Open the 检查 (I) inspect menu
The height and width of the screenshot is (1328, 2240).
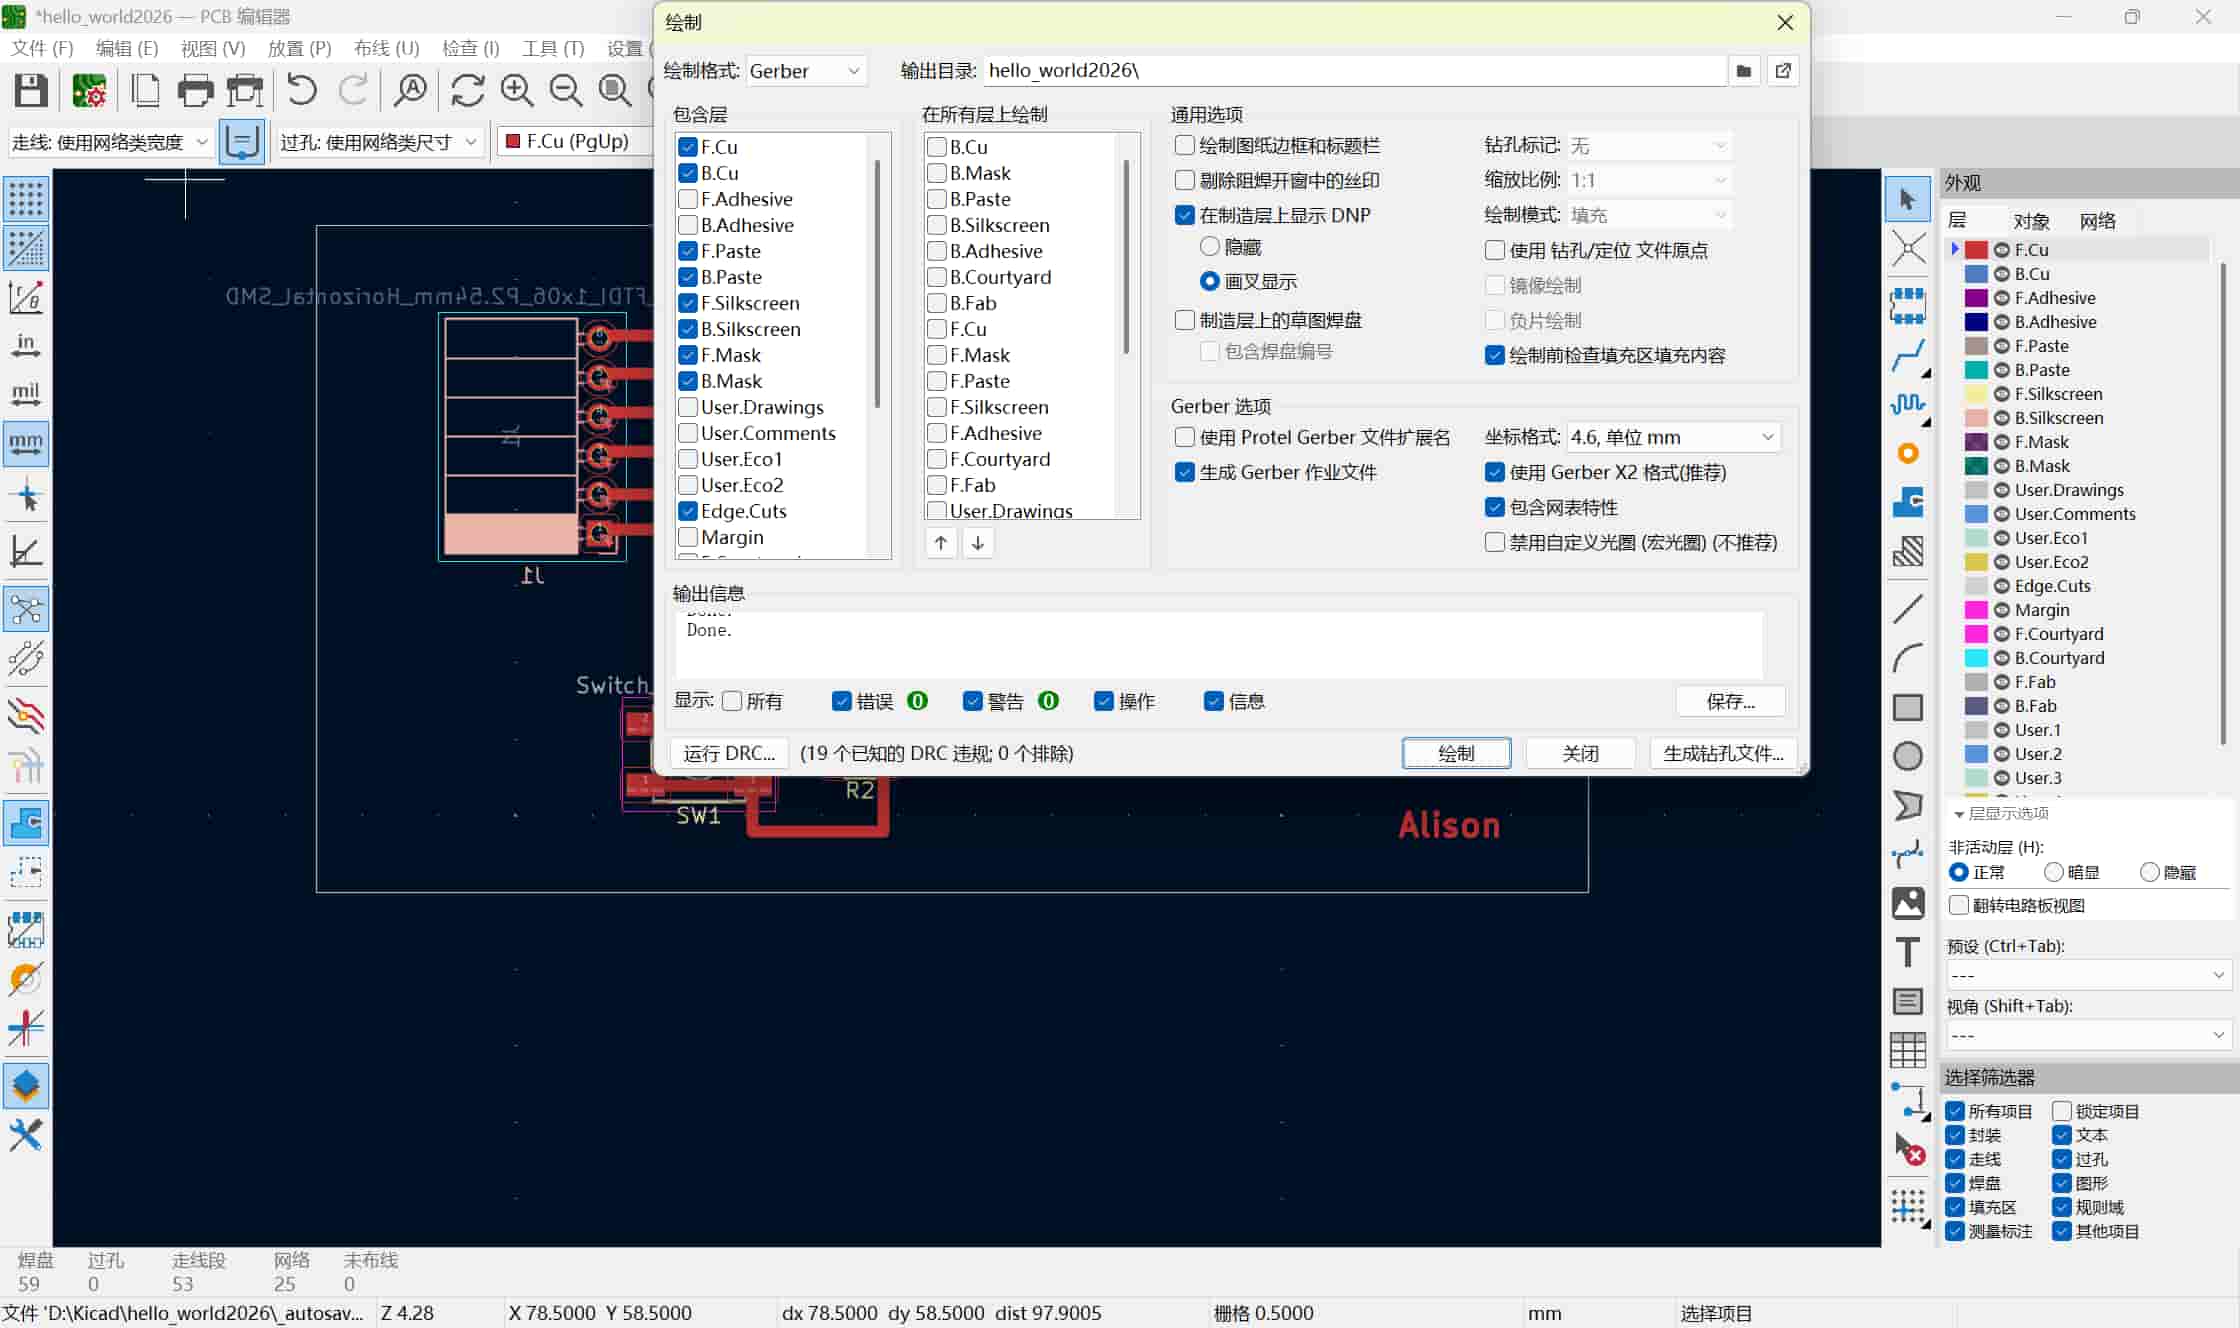click(470, 48)
